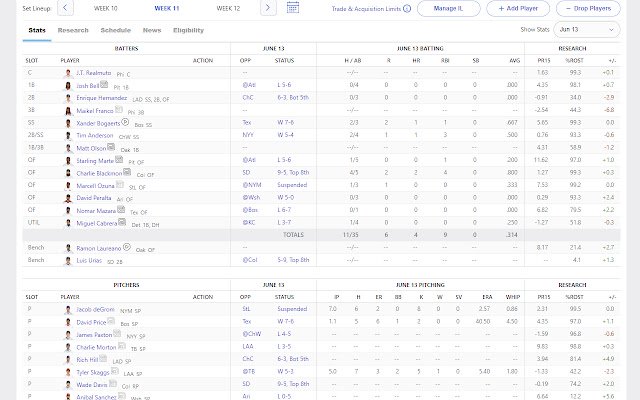View J.T. Realmuto player headshot
This screenshot has width=640, height=400.
point(68,73)
